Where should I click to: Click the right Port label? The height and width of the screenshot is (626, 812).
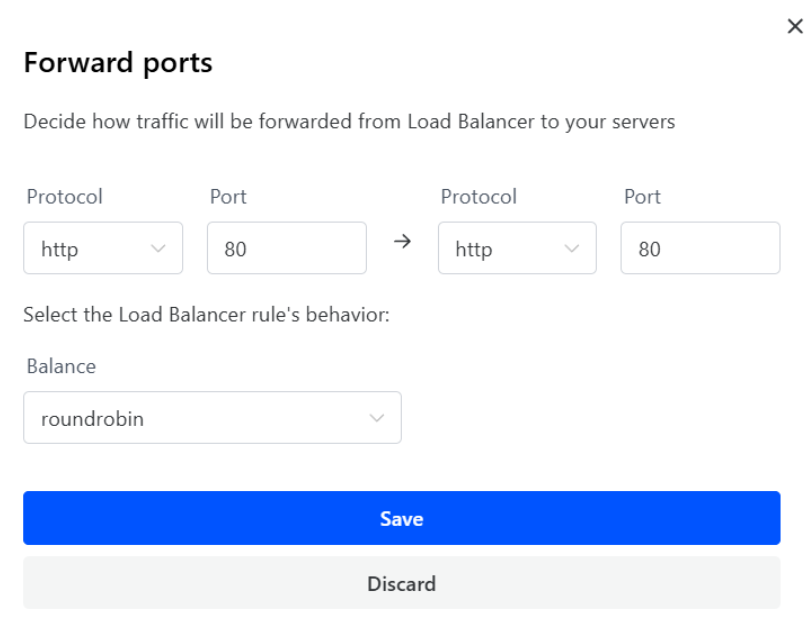tap(642, 197)
